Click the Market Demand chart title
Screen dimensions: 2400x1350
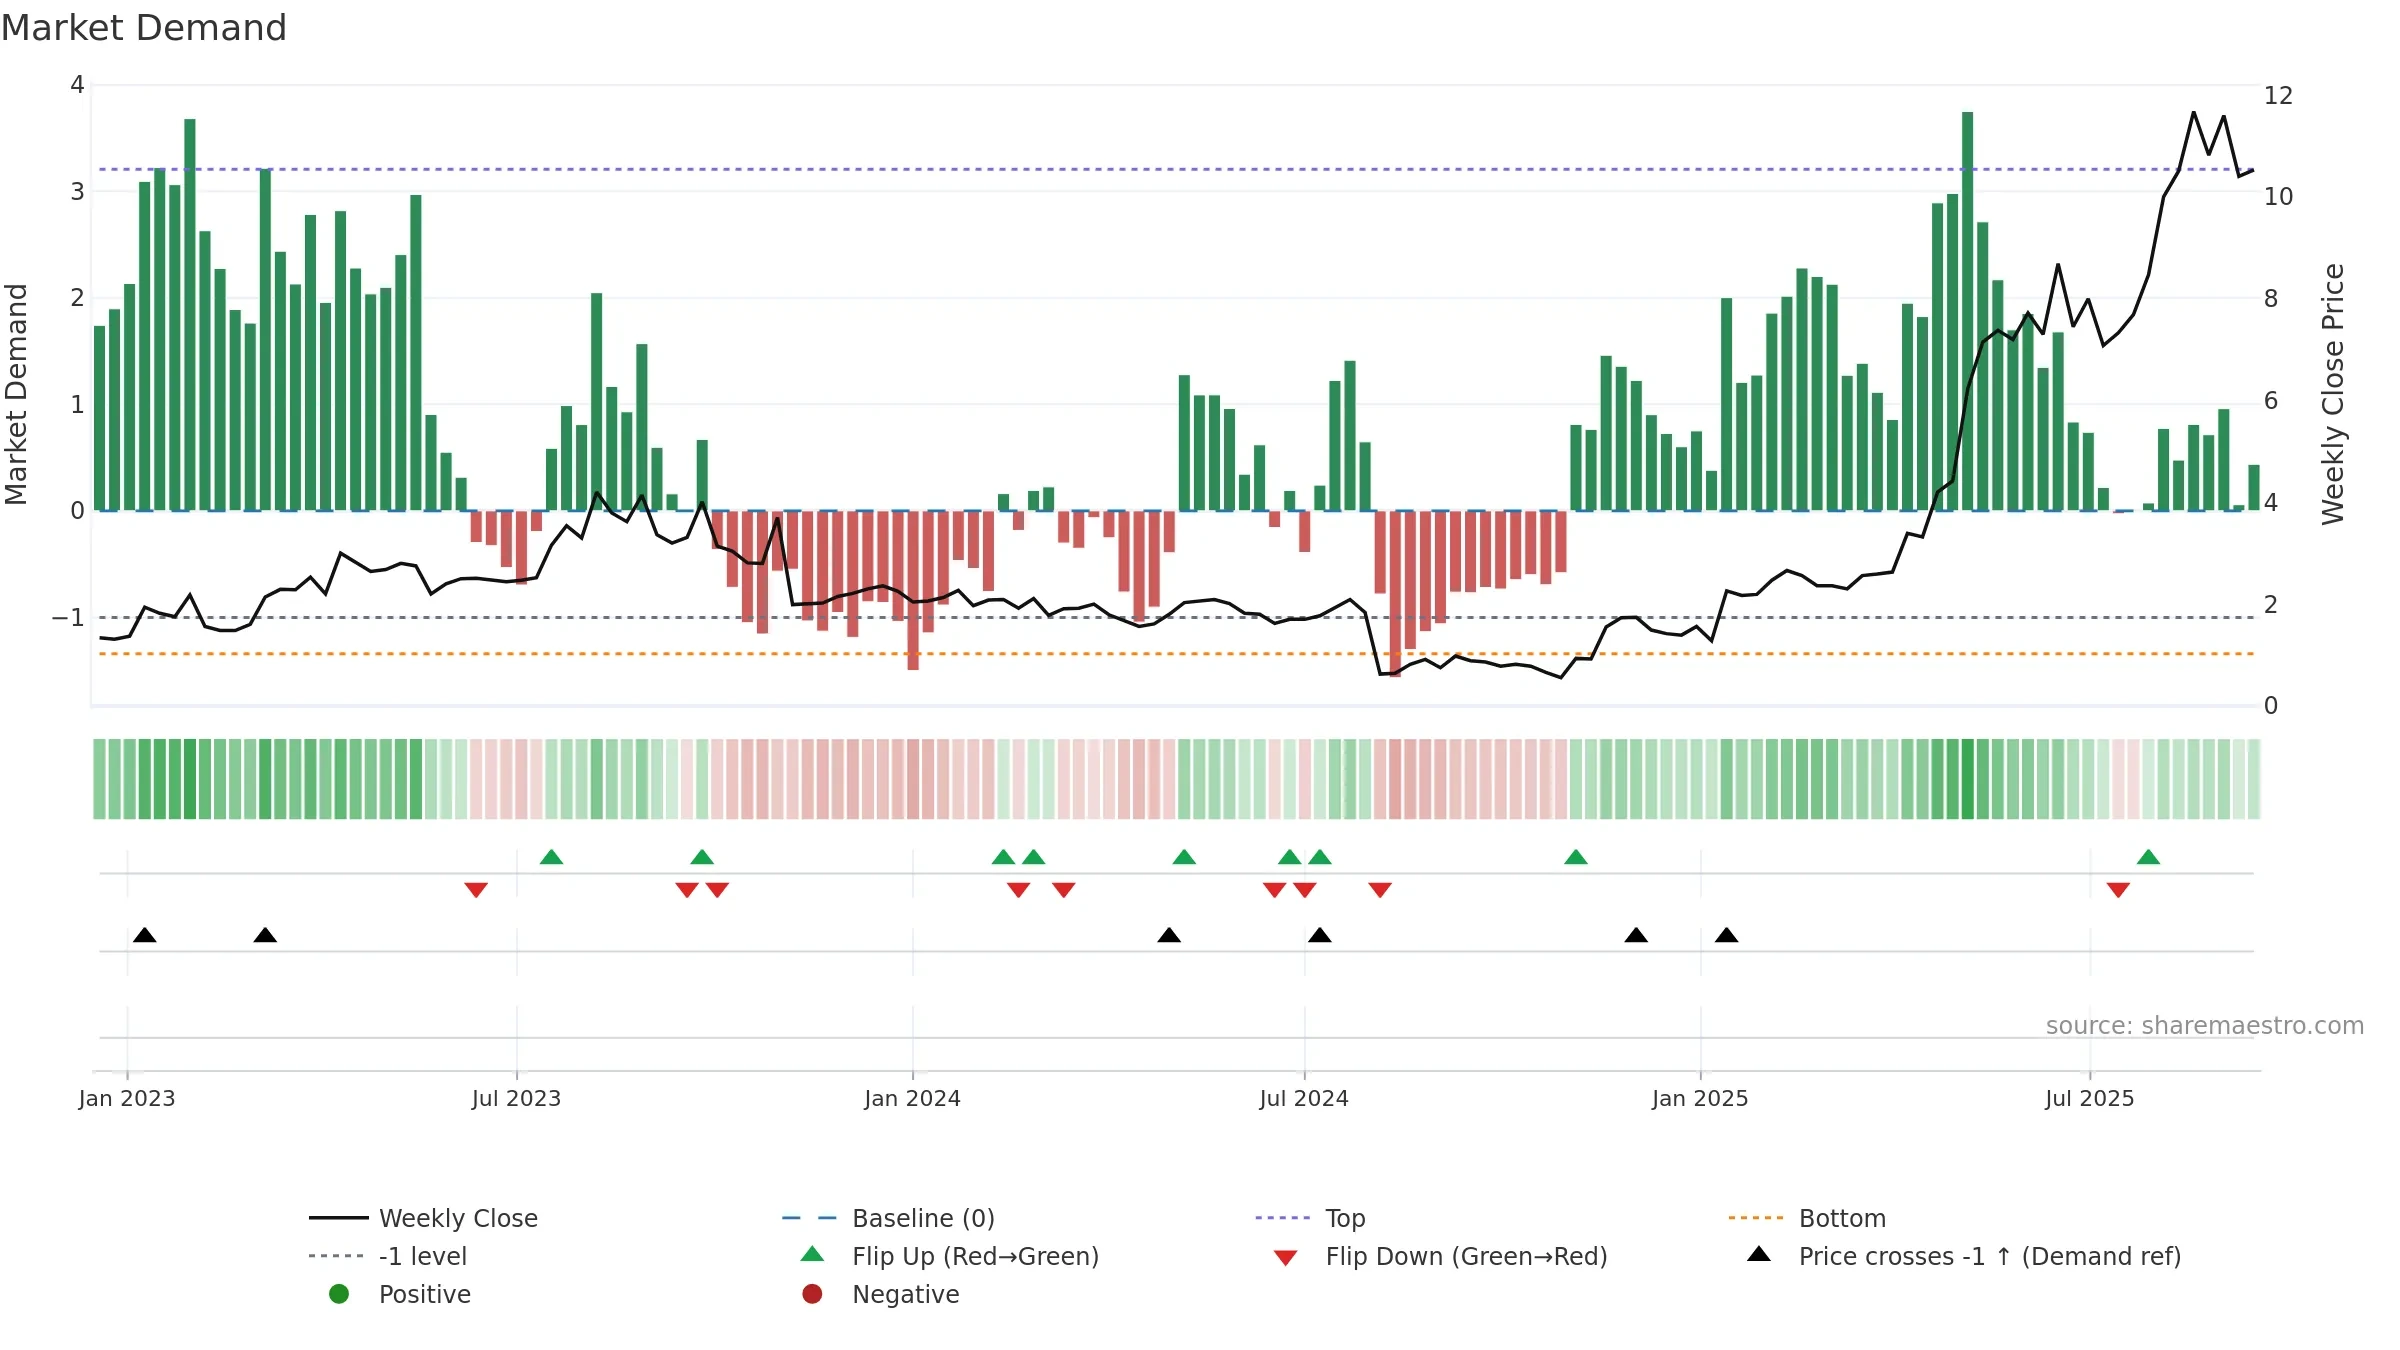144,28
